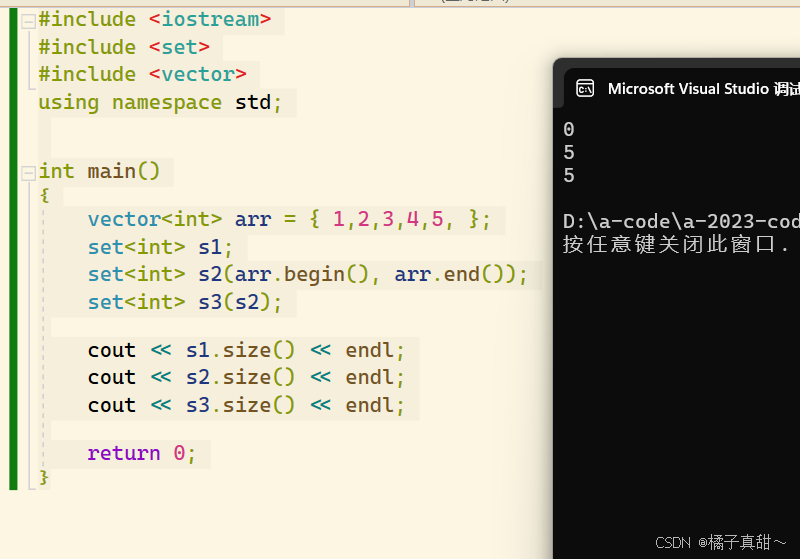Click the '#include <iostream>' line
Screen dimensions: 800x559
click(155, 20)
